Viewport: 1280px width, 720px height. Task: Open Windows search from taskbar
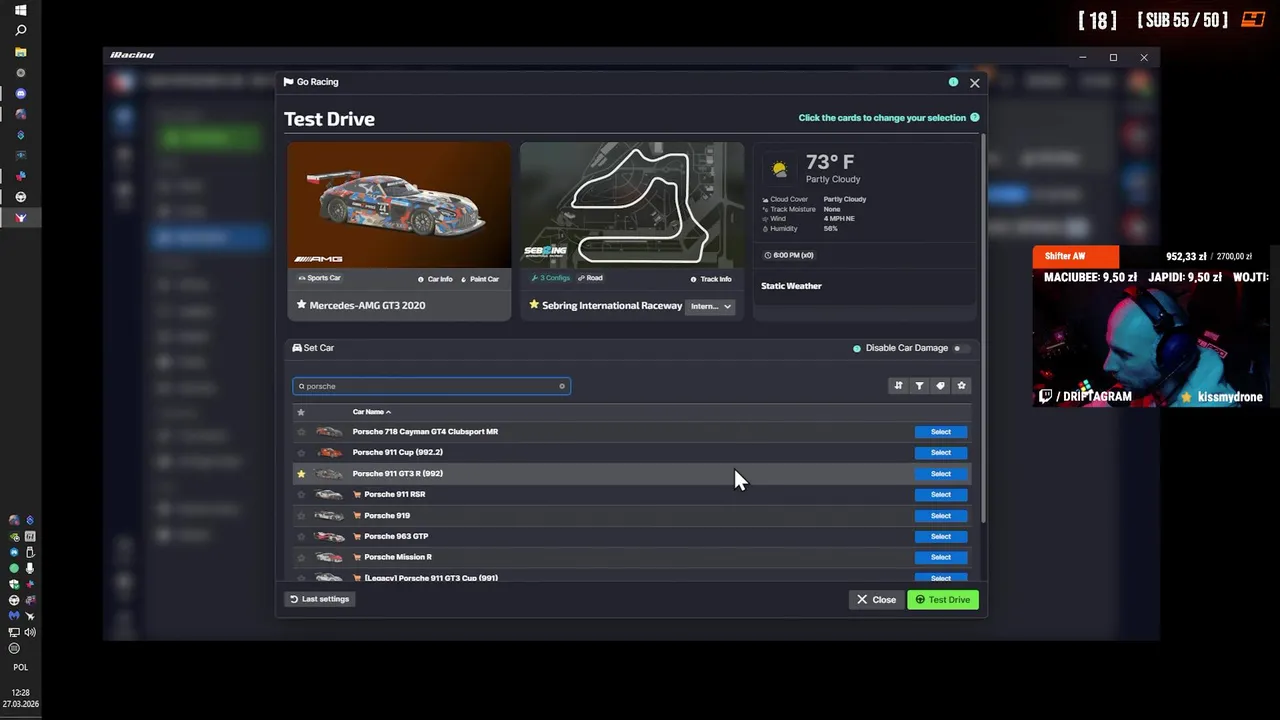[x=21, y=31]
